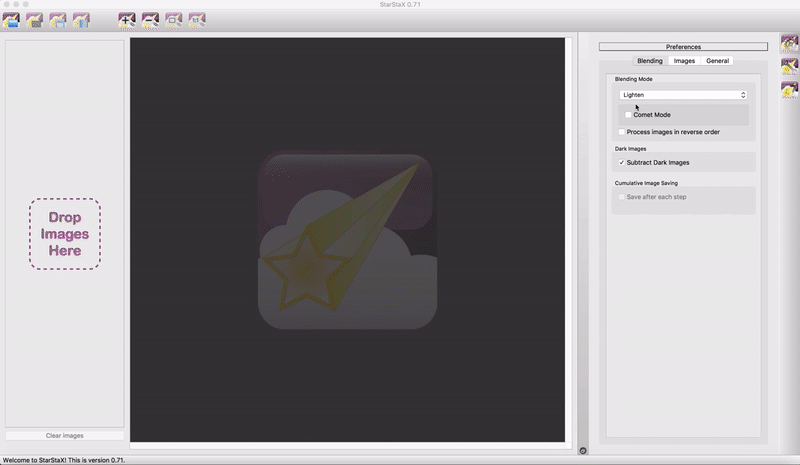
Task: Click the toolbar icon with the blue film strip
Action: [x=81, y=21]
